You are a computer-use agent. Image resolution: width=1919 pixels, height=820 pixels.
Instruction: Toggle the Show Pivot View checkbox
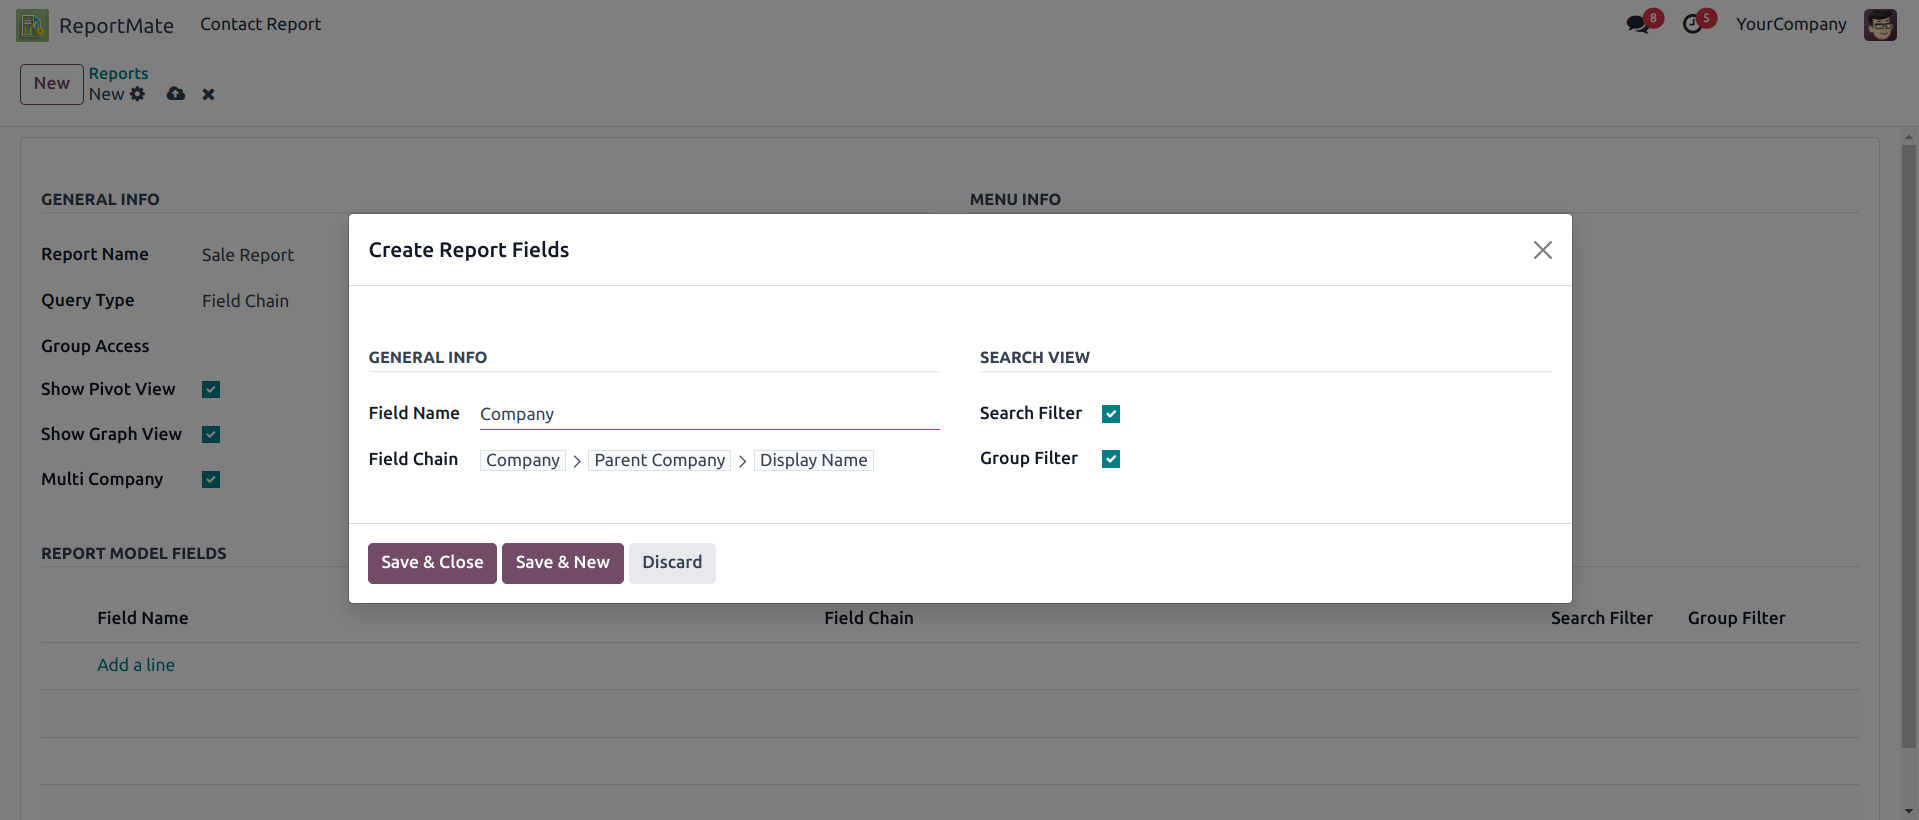tap(211, 389)
